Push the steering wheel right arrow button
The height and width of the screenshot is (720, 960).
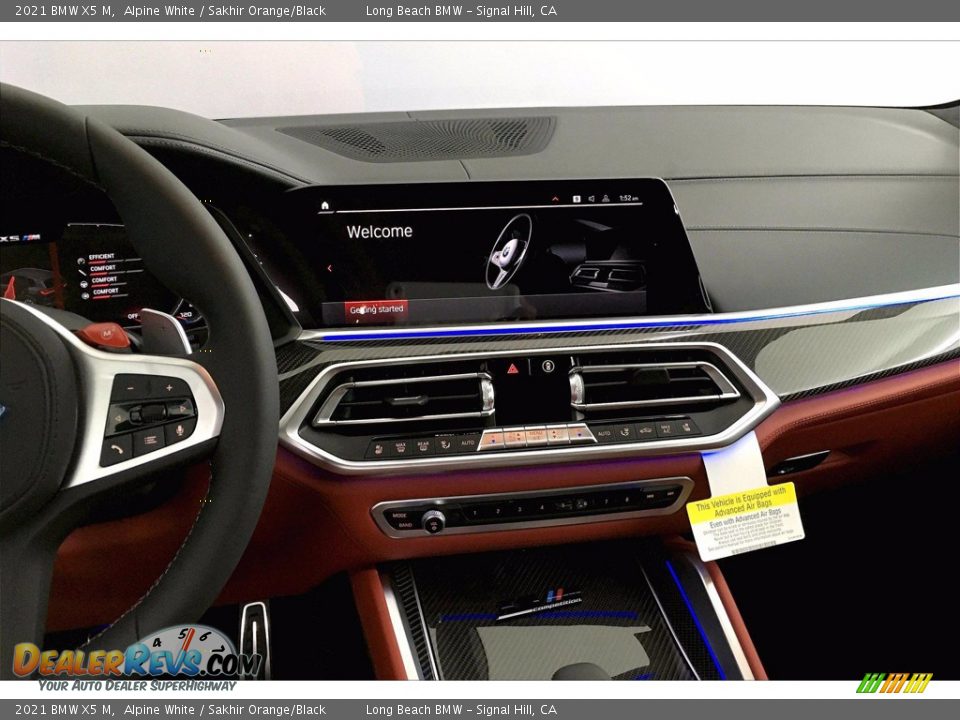pos(182,408)
